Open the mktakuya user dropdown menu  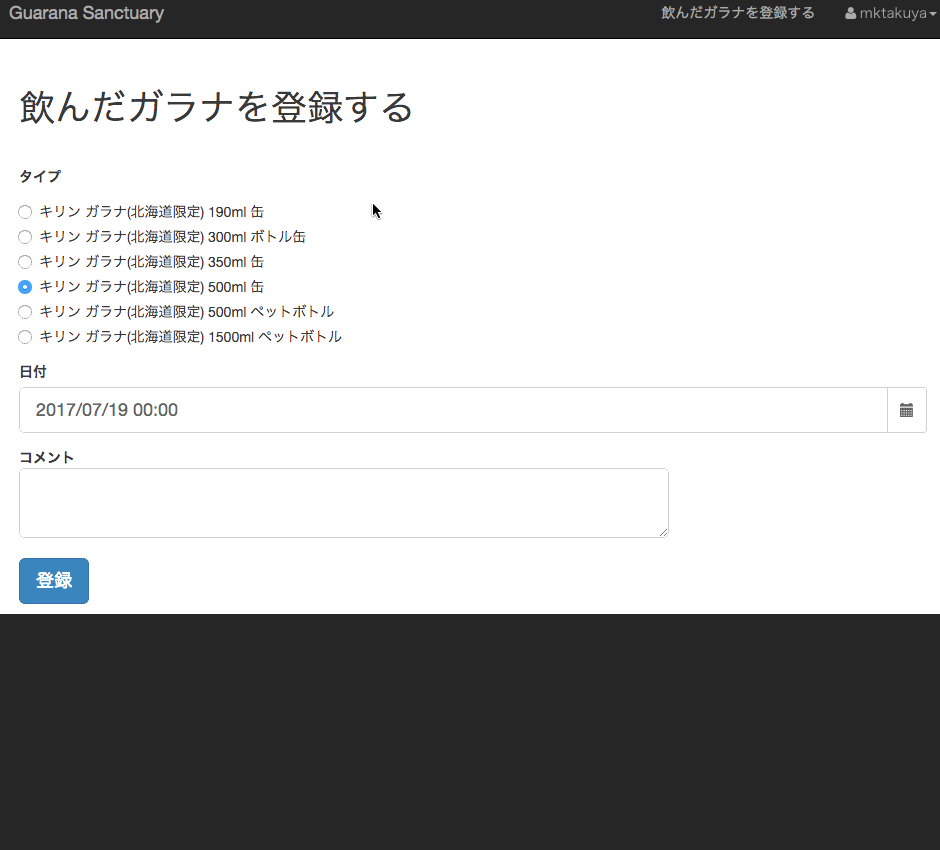pos(890,13)
